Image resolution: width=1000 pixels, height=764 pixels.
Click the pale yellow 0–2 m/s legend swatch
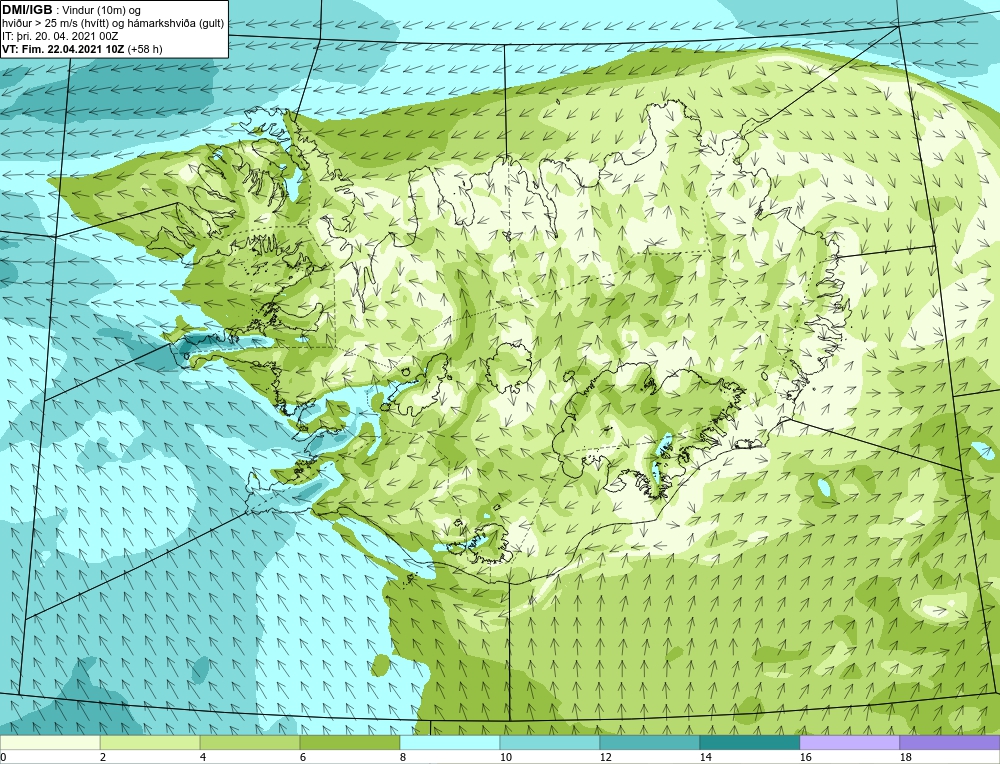(x=50, y=742)
